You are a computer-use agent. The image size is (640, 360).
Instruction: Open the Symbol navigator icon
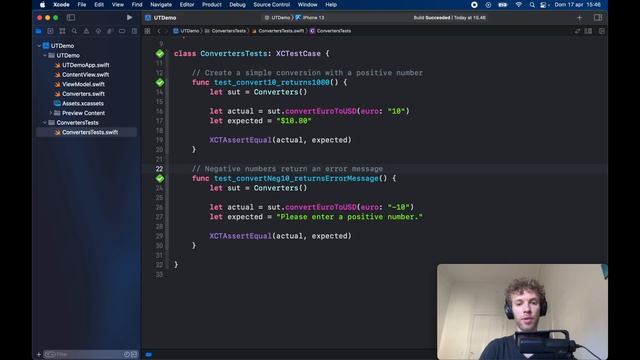pos(62,31)
